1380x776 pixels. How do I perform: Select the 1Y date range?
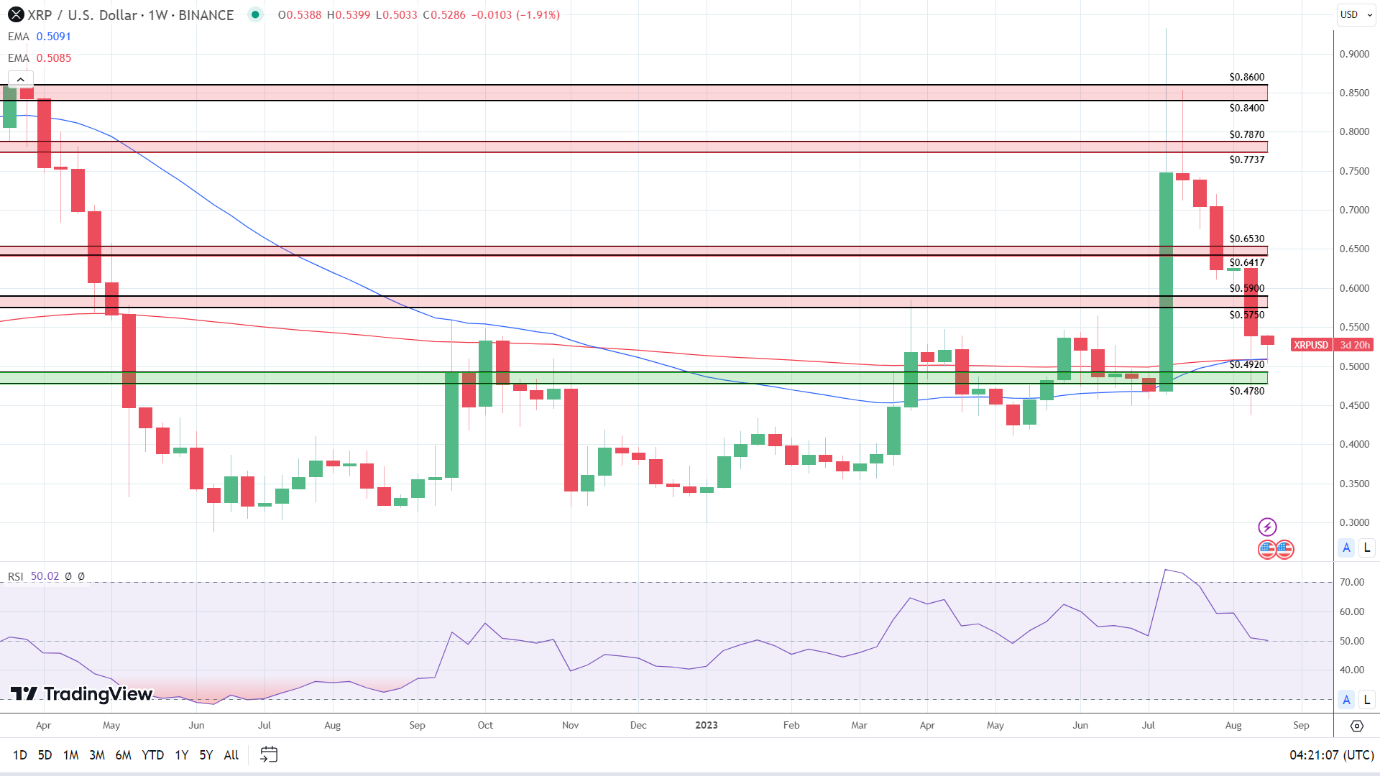tap(181, 755)
